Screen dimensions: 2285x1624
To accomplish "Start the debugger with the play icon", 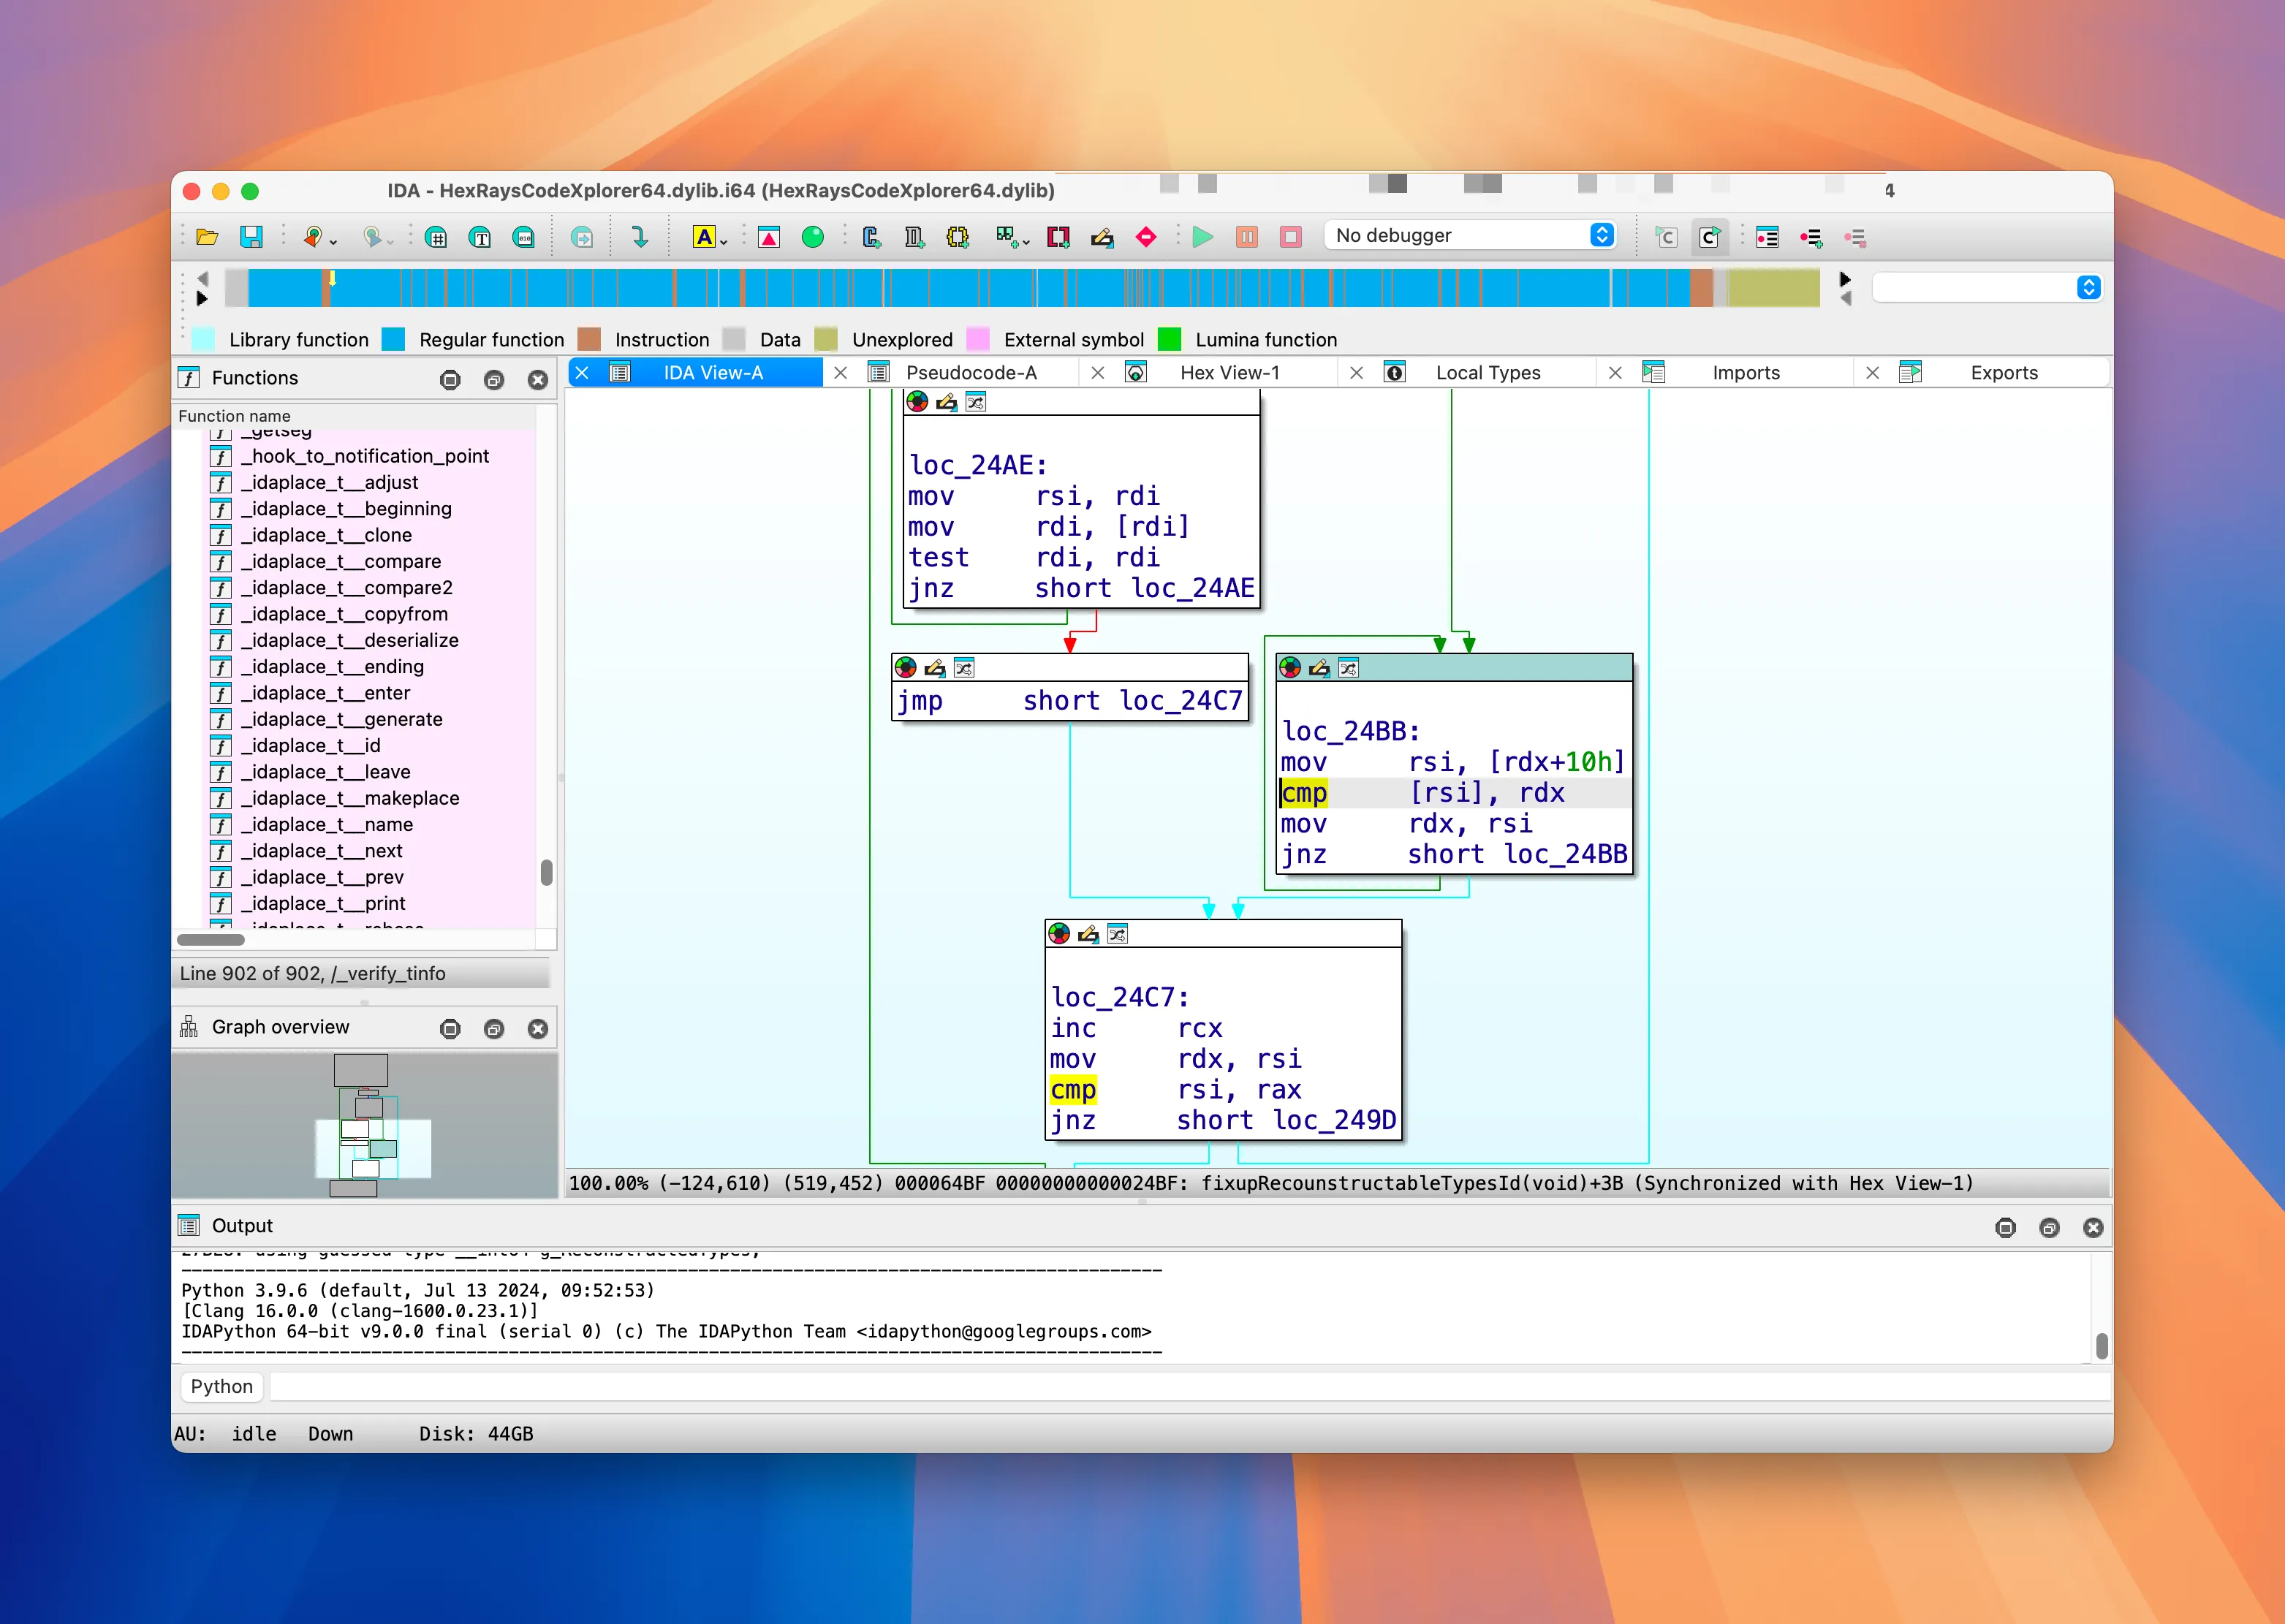I will (1202, 237).
